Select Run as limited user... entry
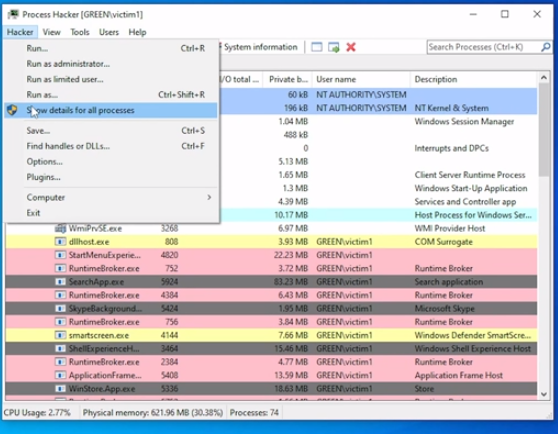This screenshot has height=434, width=558. 111,79
